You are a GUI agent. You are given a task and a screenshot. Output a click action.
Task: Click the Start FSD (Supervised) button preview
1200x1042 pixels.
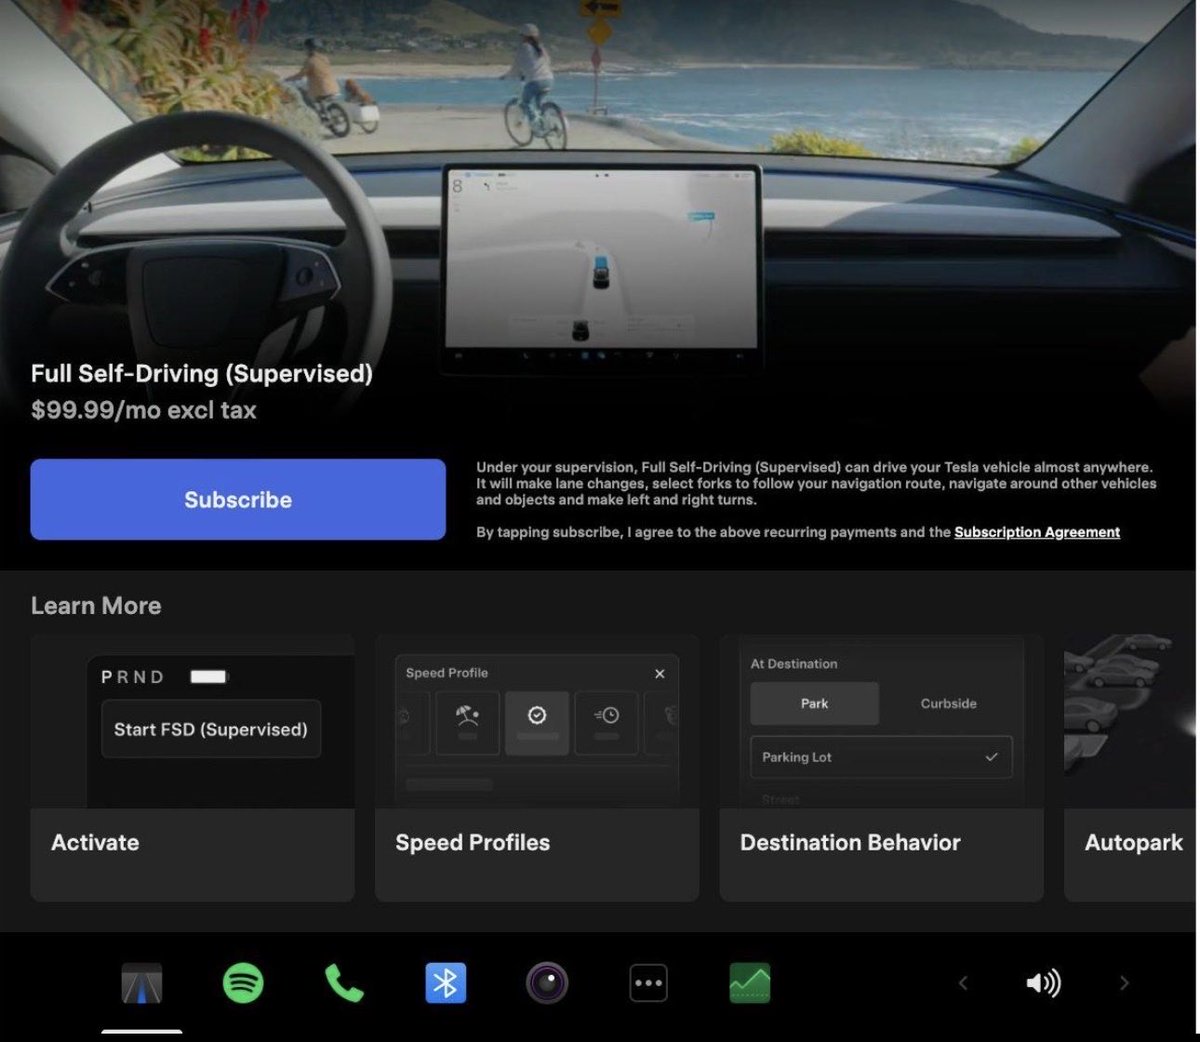point(211,729)
